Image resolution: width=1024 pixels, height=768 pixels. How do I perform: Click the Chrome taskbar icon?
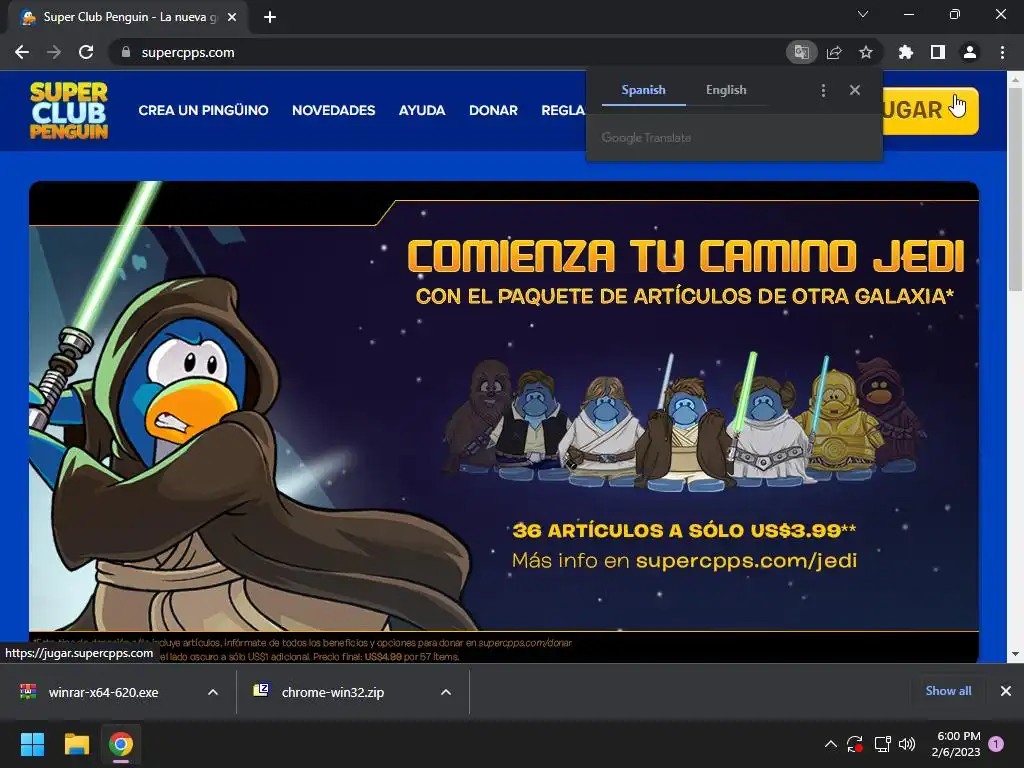[x=121, y=744]
